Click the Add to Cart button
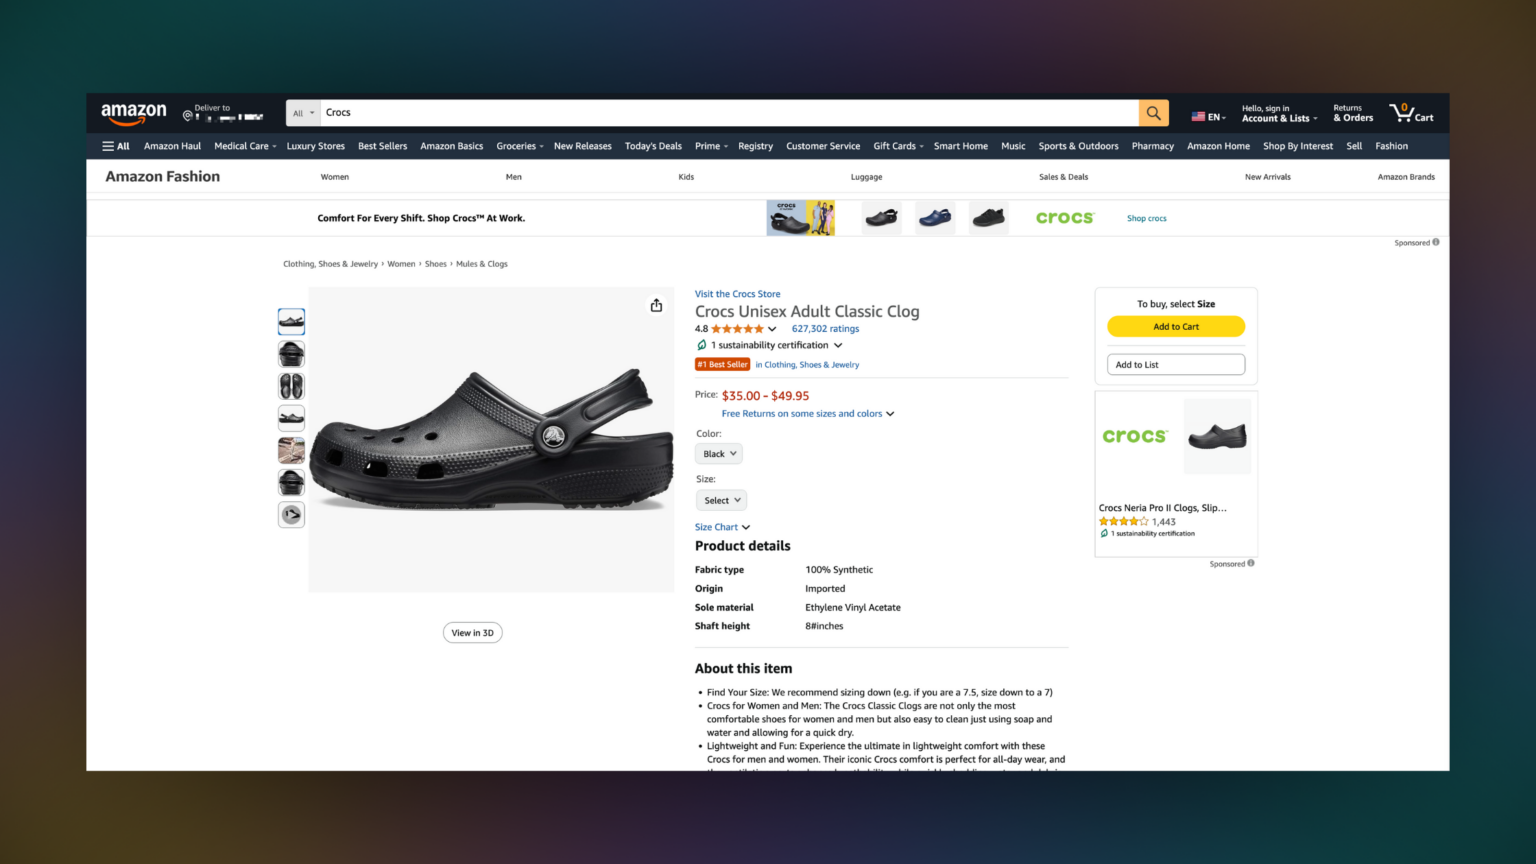This screenshot has width=1536, height=864. point(1175,326)
